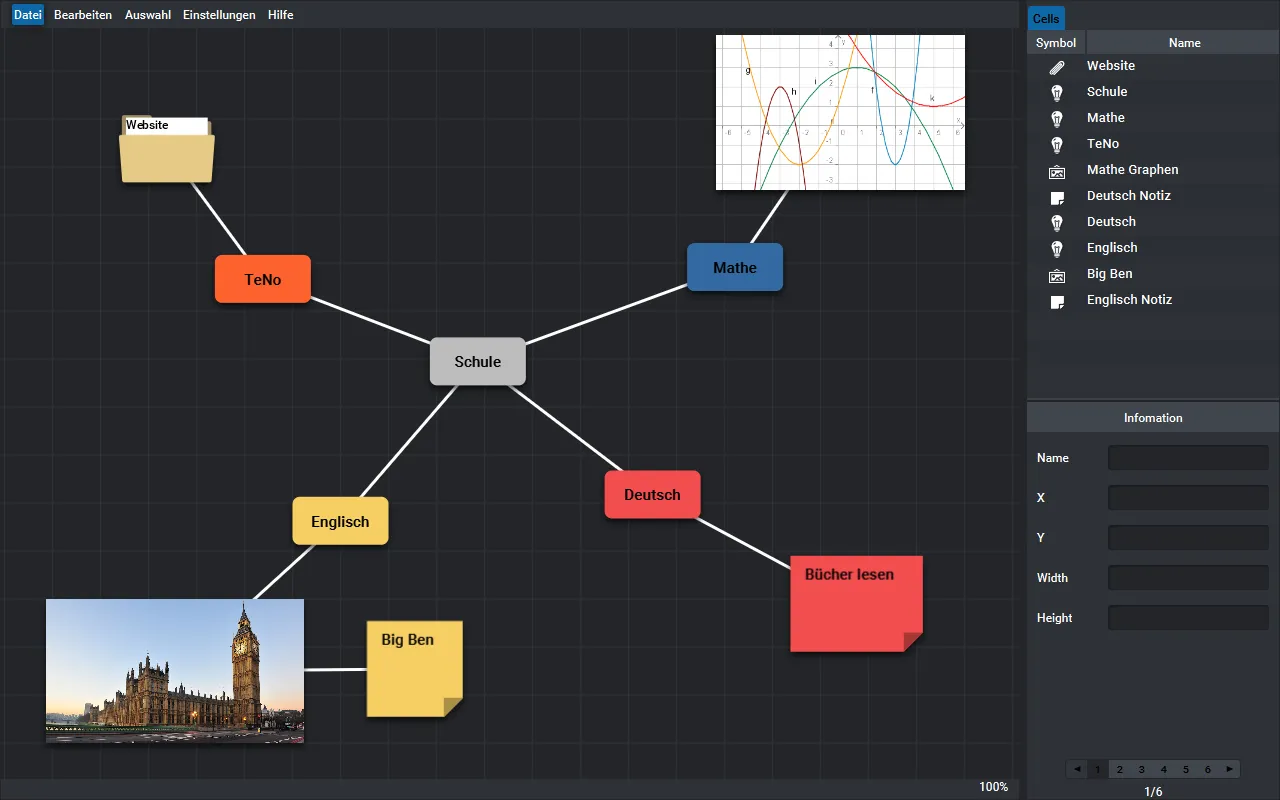Viewport: 1280px width, 800px height.
Task: Click the paperclip icon beside Website
Action: click(1056, 67)
